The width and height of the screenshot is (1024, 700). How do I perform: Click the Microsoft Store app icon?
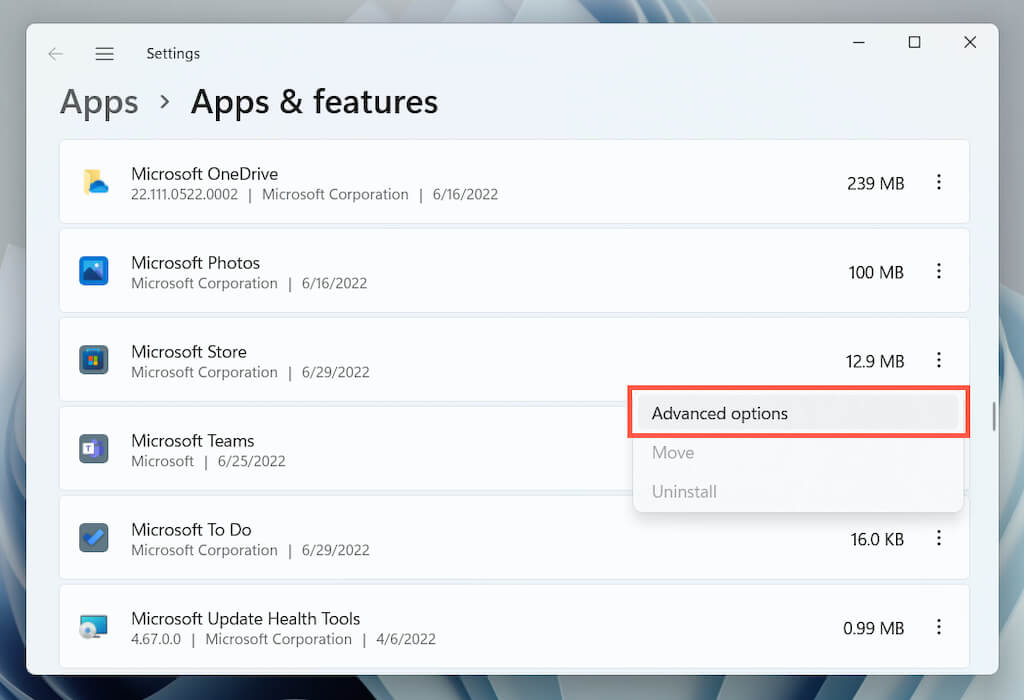(x=94, y=360)
